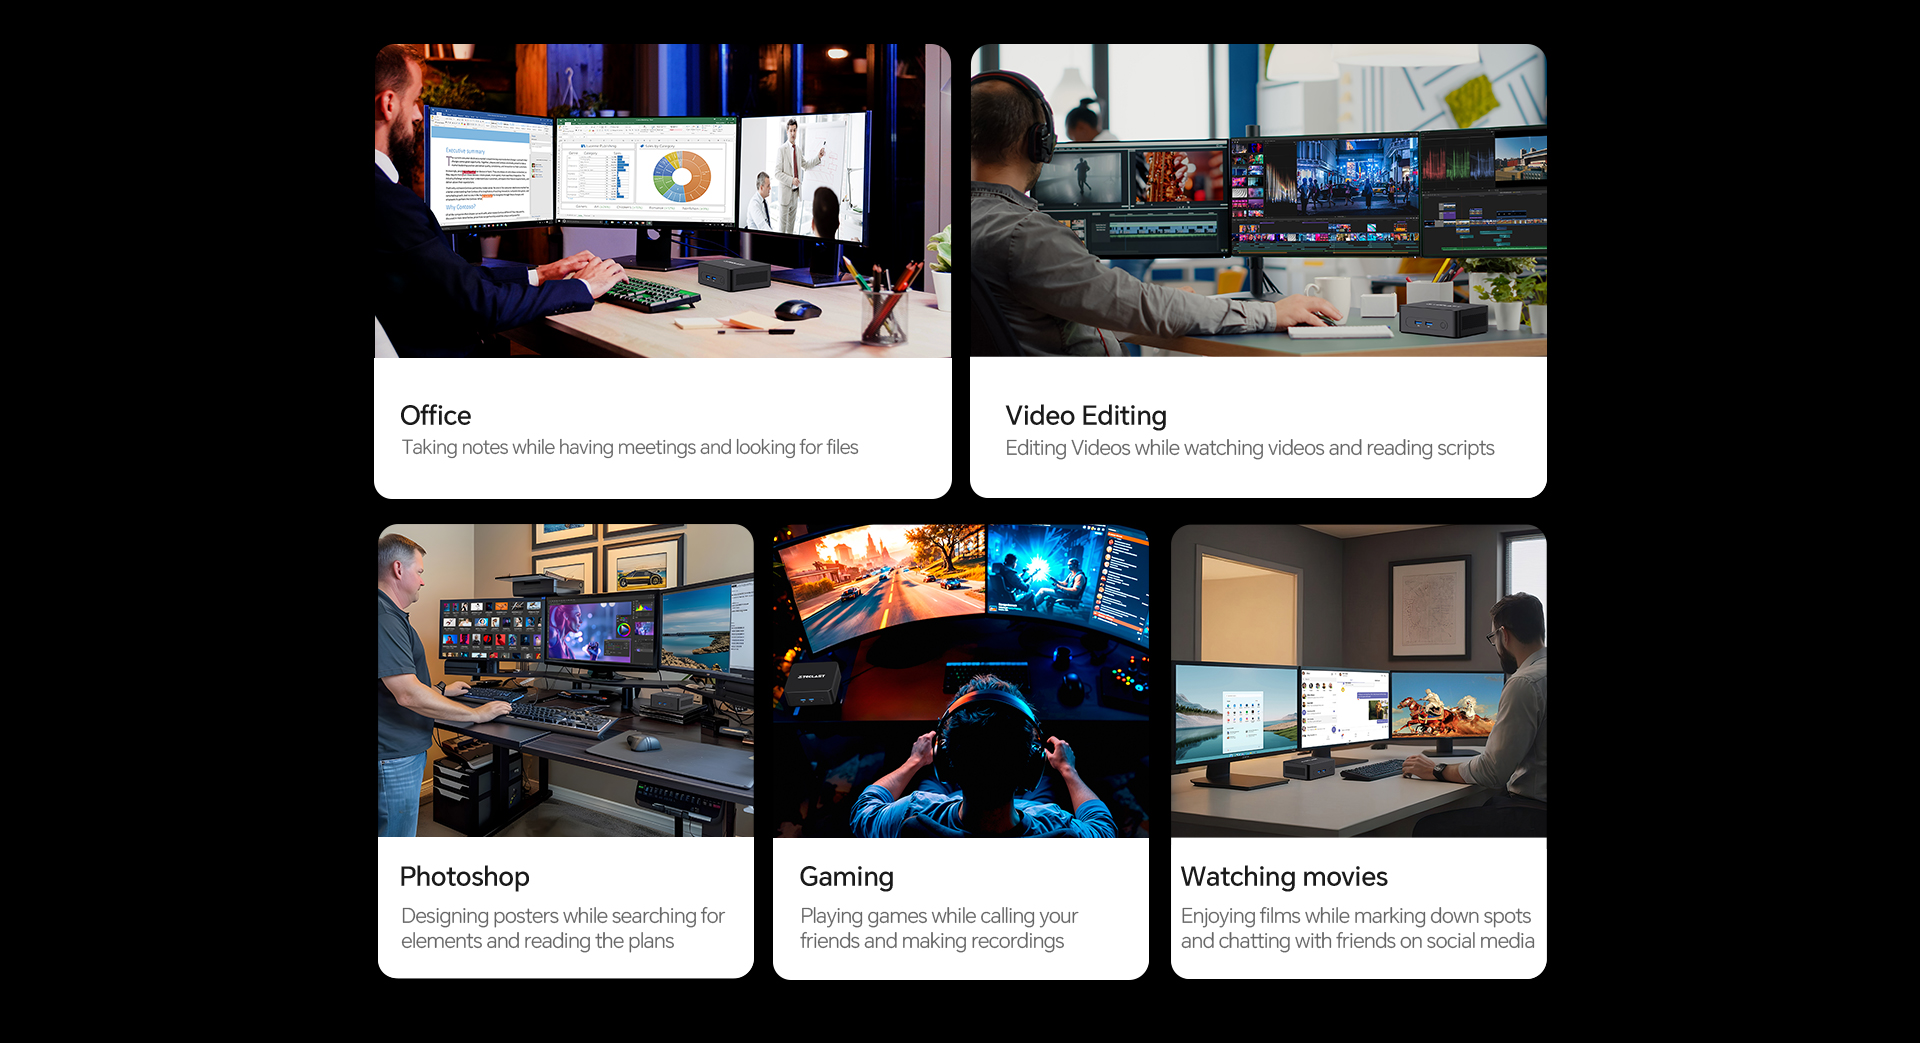Click the Photoshop heading text
The image size is (1920, 1043).
coord(464,876)
